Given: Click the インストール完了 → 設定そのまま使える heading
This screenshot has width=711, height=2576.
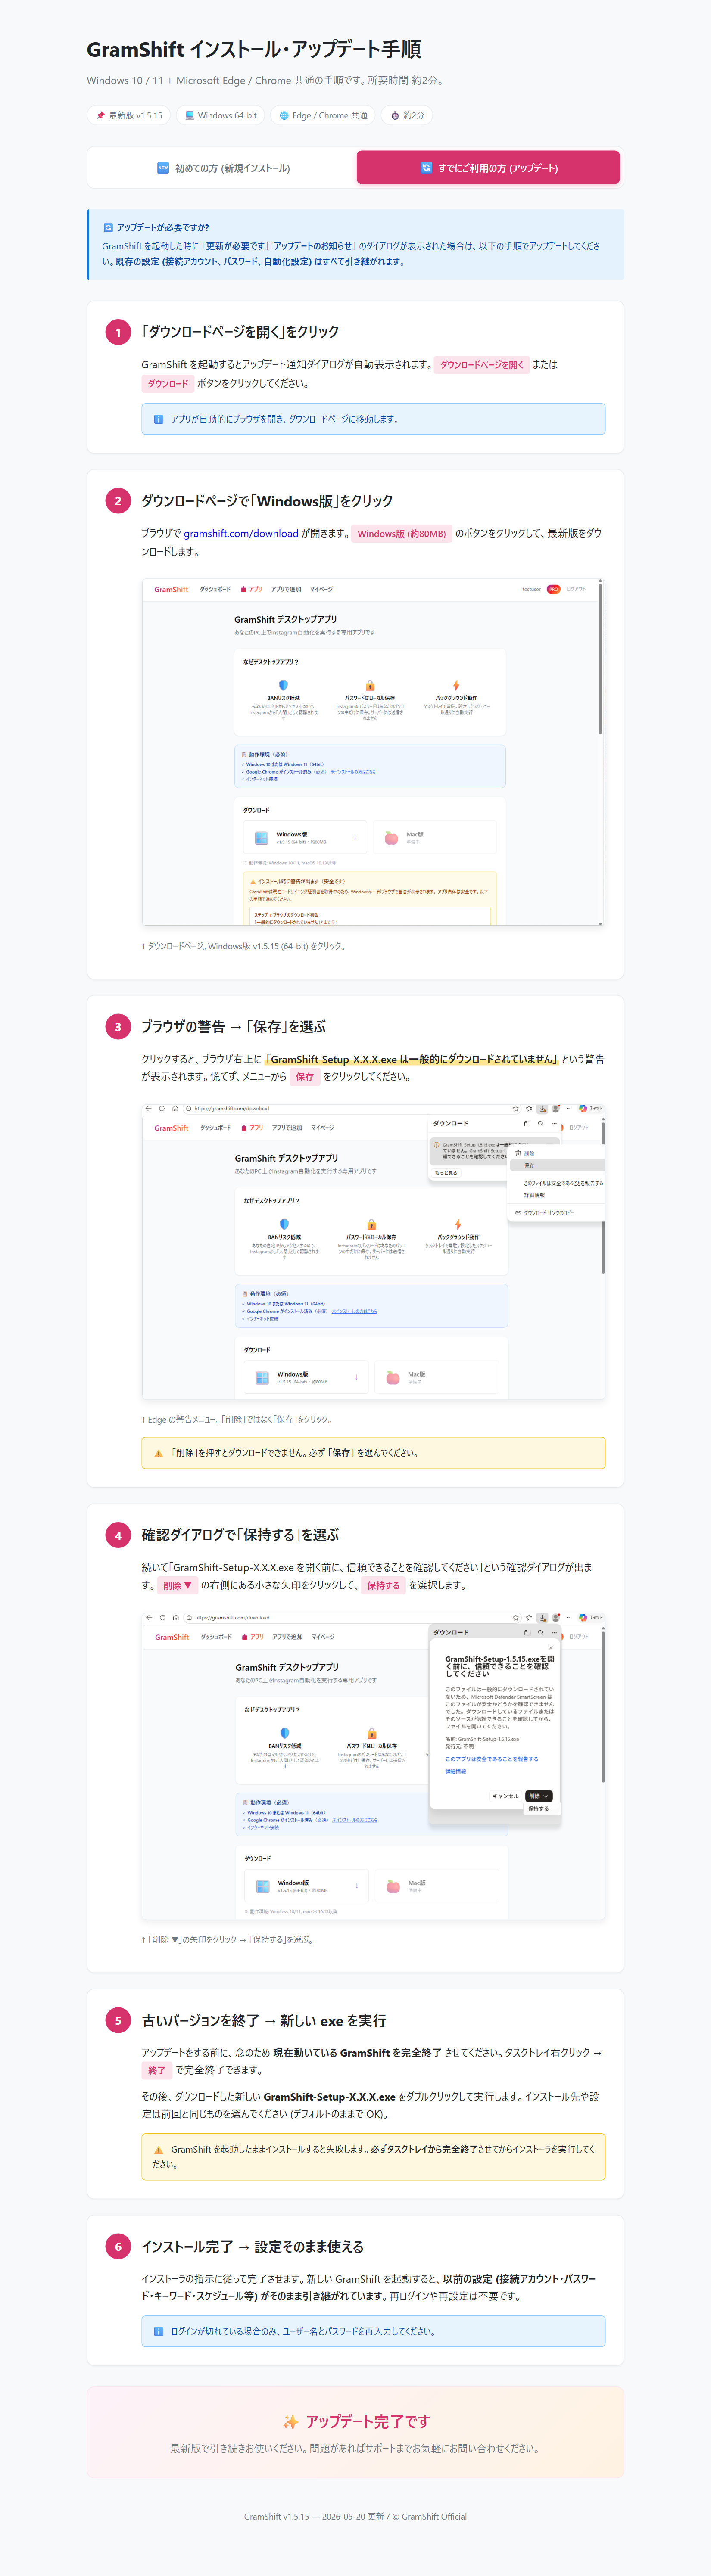Looking at the screenshot, I should (252, 2246).
